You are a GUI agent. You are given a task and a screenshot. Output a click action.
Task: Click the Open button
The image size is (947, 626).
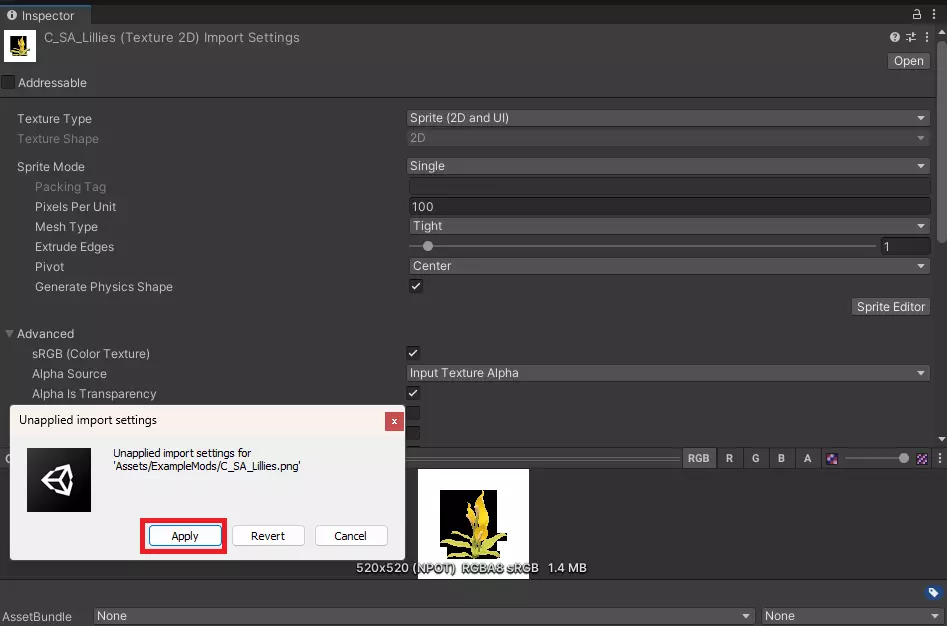point(908,61)
